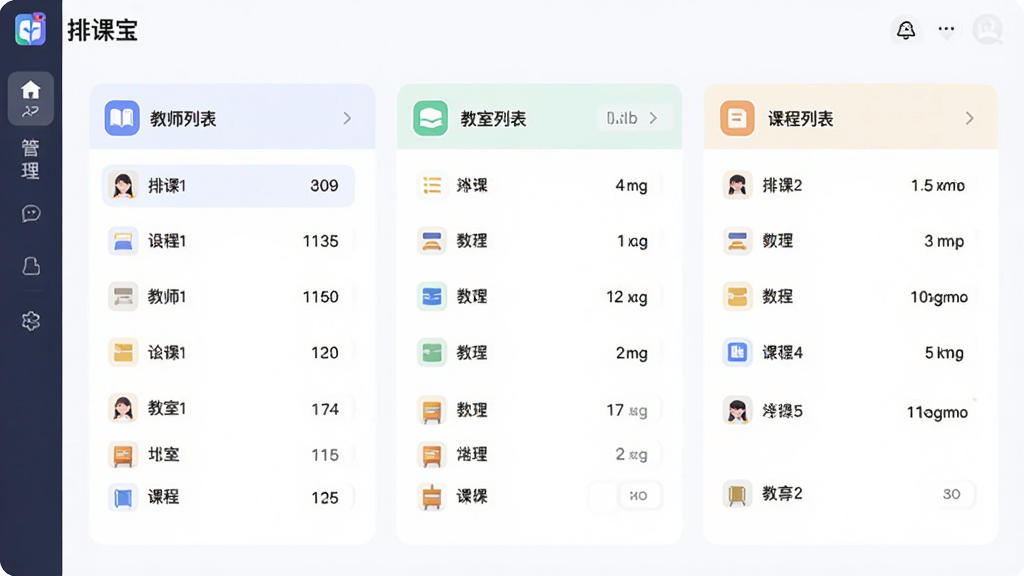
Task: Select the 排课1 label in the teacher list
Action: coord(167,186)
